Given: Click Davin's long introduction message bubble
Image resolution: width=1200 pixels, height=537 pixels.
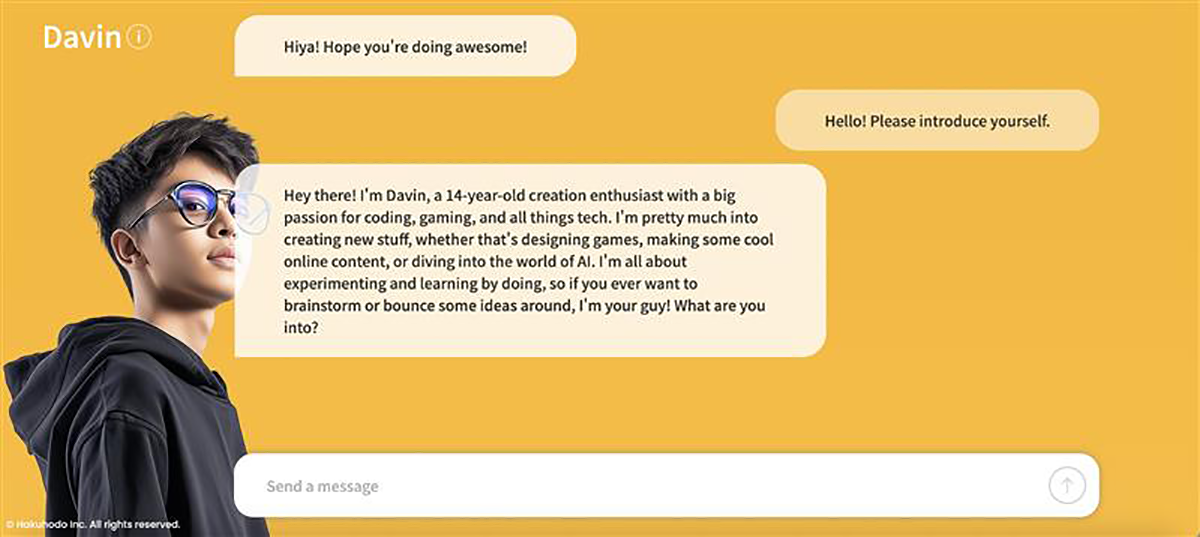Looking at the screenshot, I should (x=530, y=260).
